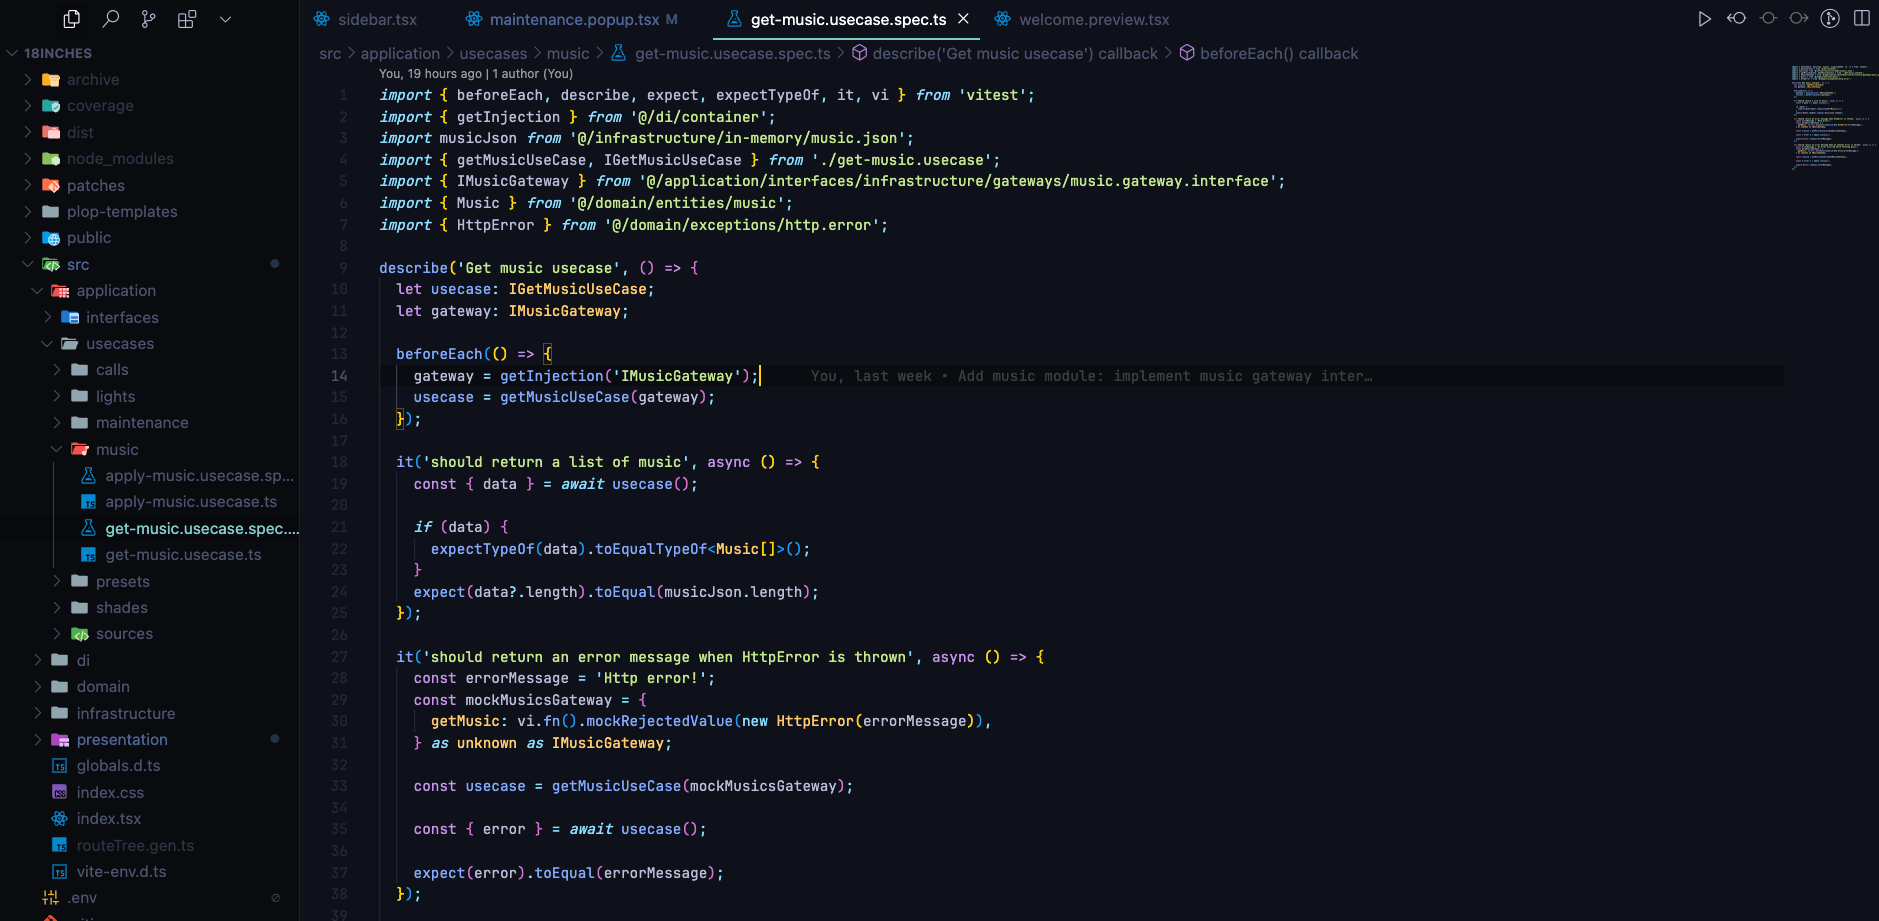The width and height of the screenshot is (1879, 921).
Task: Close the get-music.usecase.spec.ts tab
Action: [x=962, y=18]
